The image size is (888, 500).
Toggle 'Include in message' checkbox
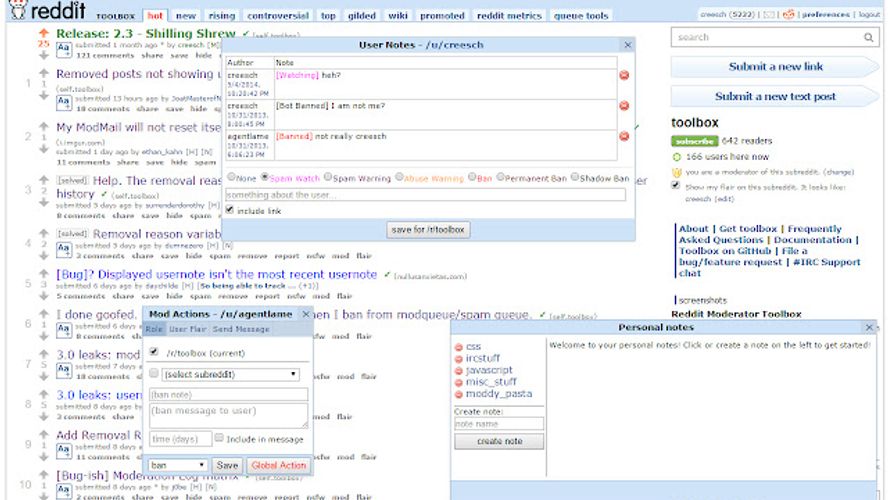pyautogui.click(x=219, y=438)
